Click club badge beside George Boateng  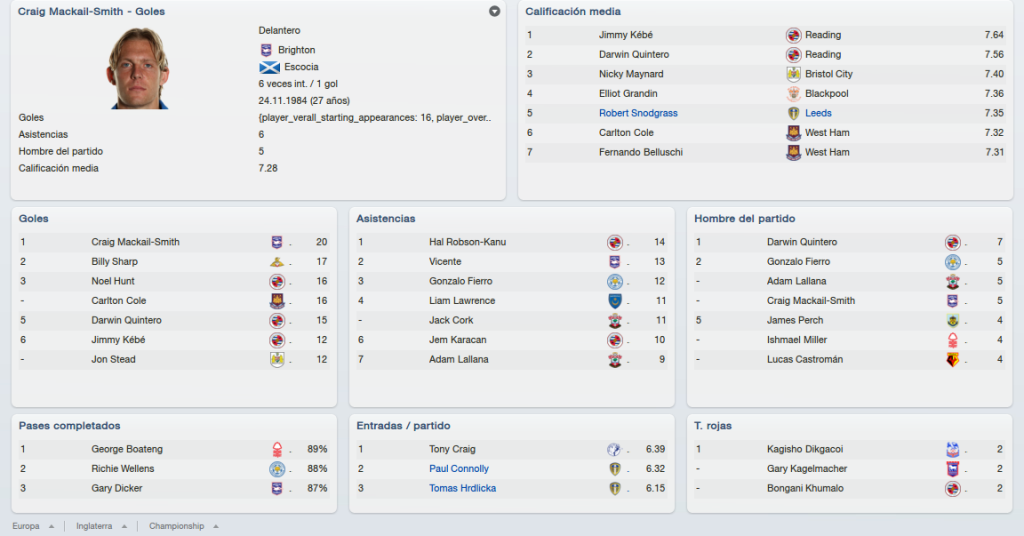pyautogui.click(x=277, y=449)
